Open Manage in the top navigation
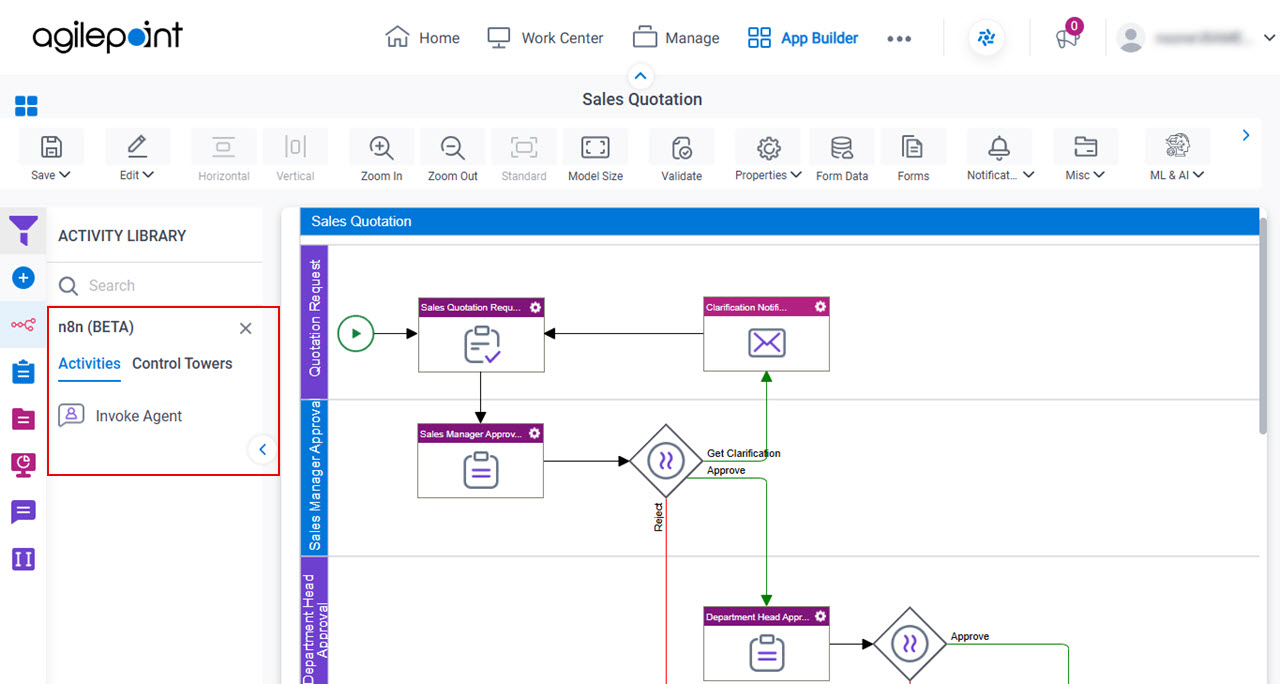This screenshot has width=1280, height=684. coord(676,38)
